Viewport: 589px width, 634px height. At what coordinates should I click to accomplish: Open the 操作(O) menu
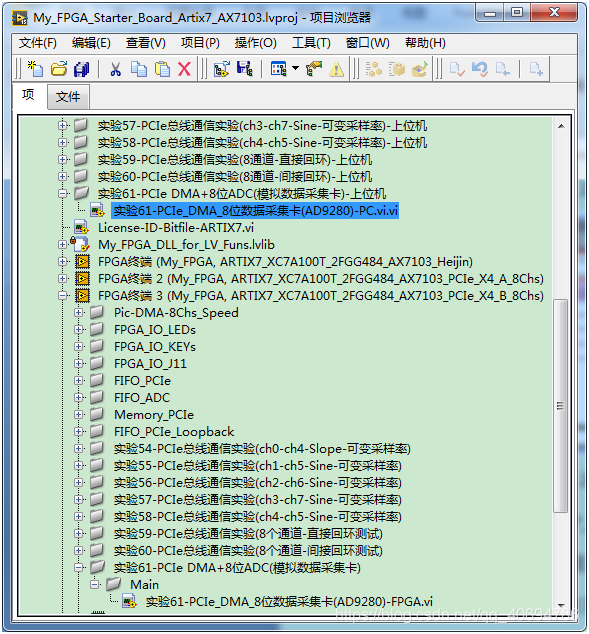click(255, 43)
